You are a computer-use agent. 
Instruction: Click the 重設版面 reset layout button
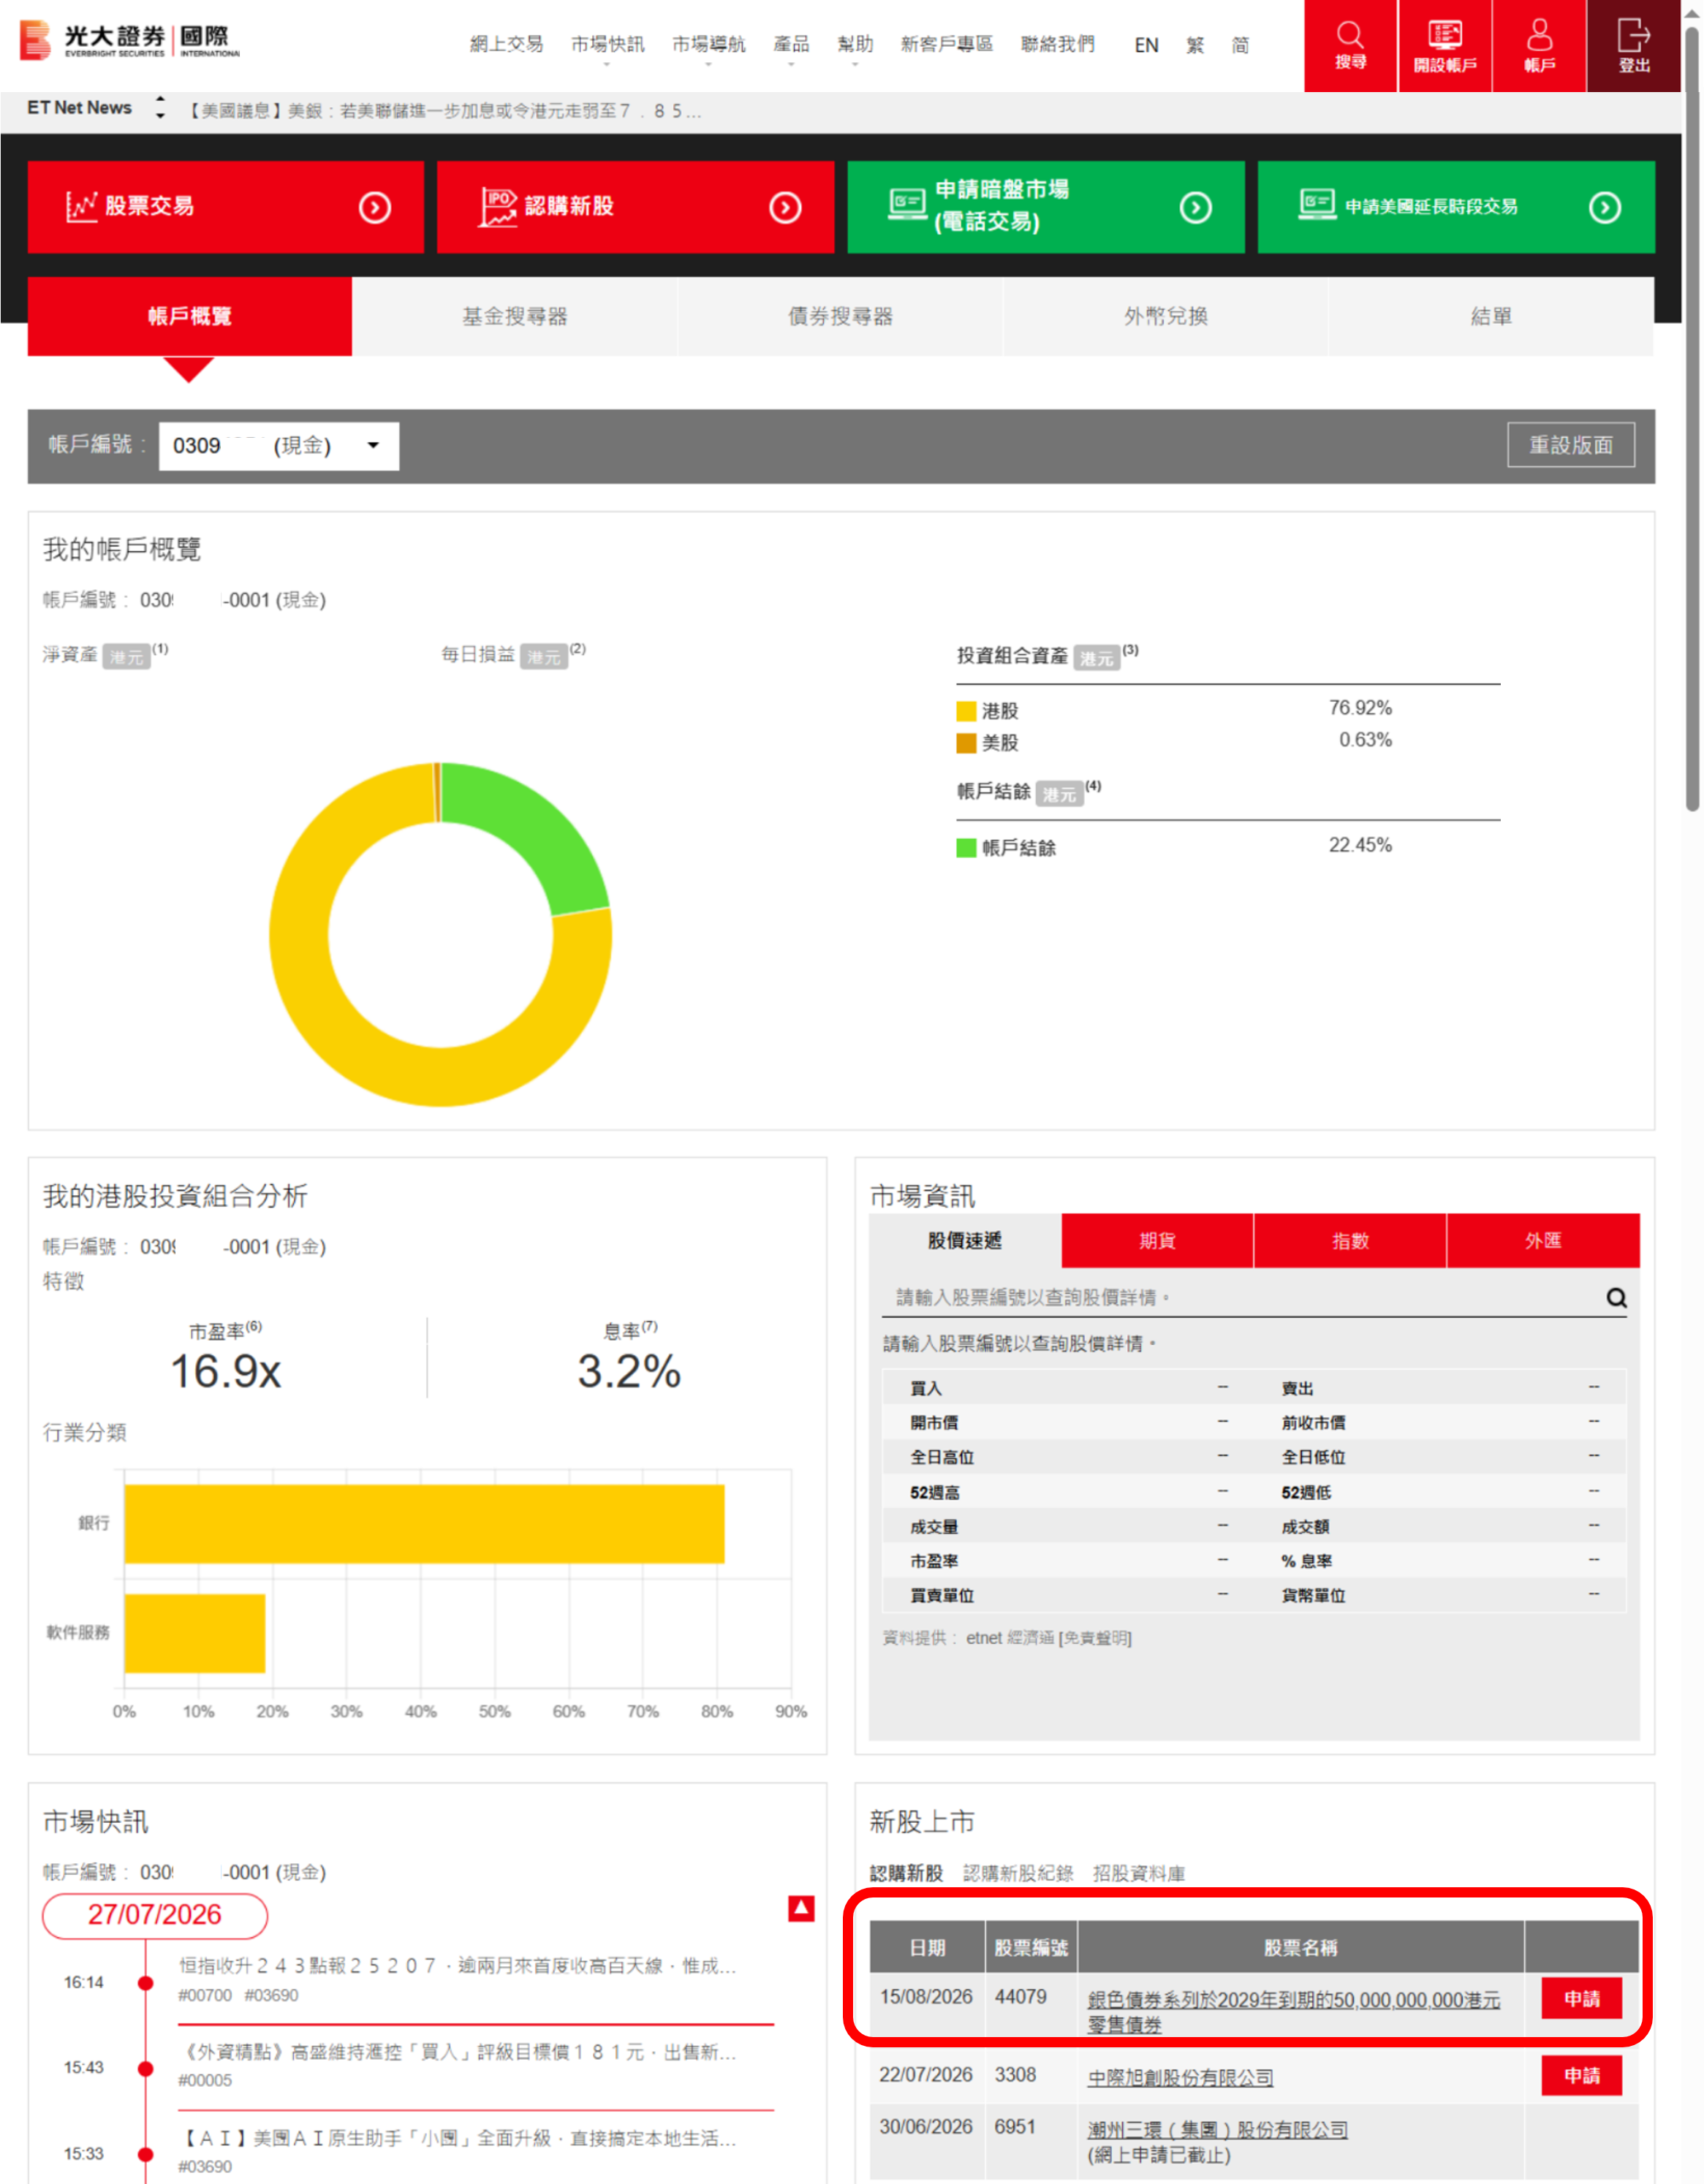(x=1571, y=445)
